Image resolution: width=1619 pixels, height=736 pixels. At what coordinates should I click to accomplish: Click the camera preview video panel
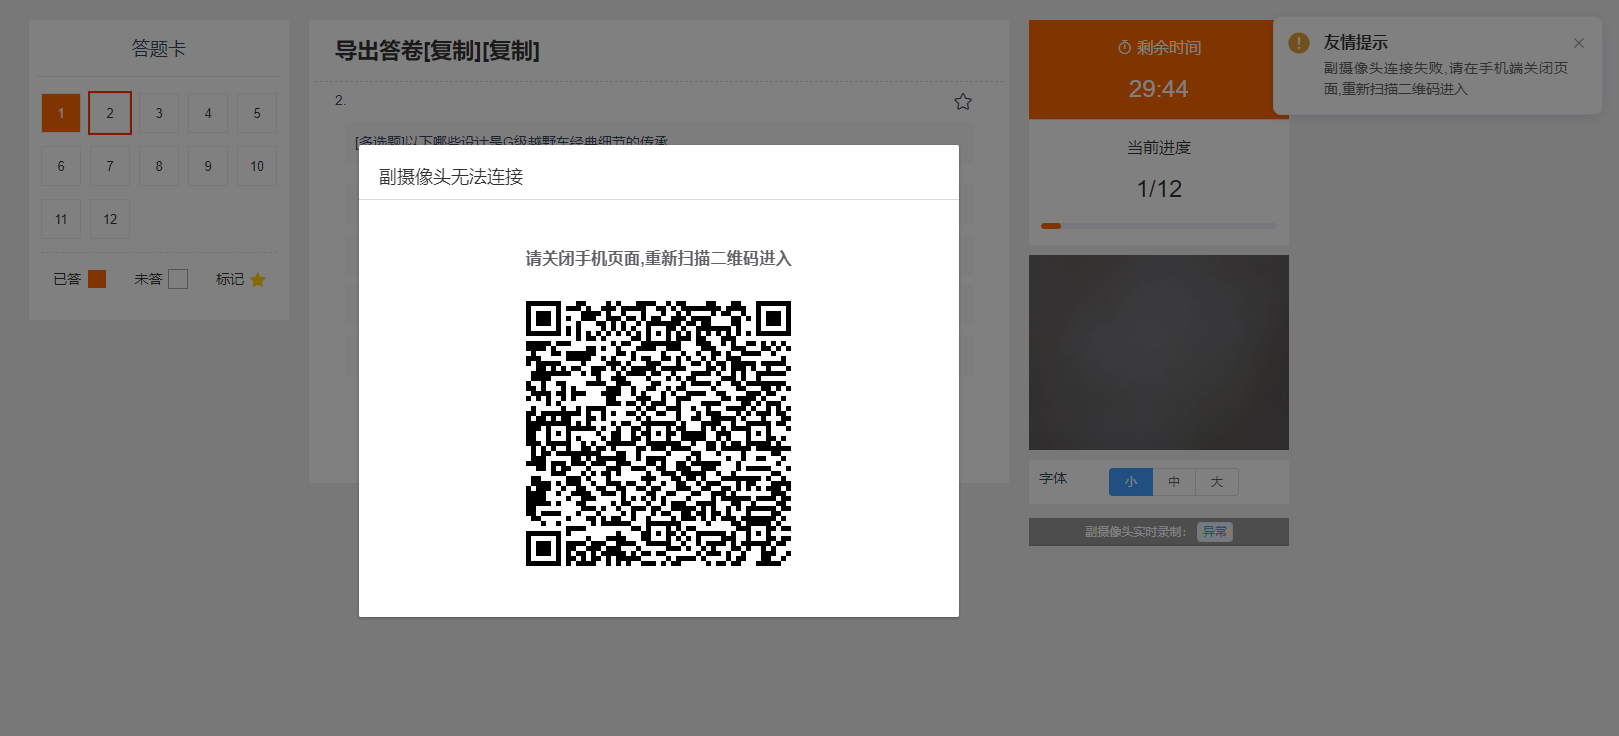click(x=1159, y=352)
